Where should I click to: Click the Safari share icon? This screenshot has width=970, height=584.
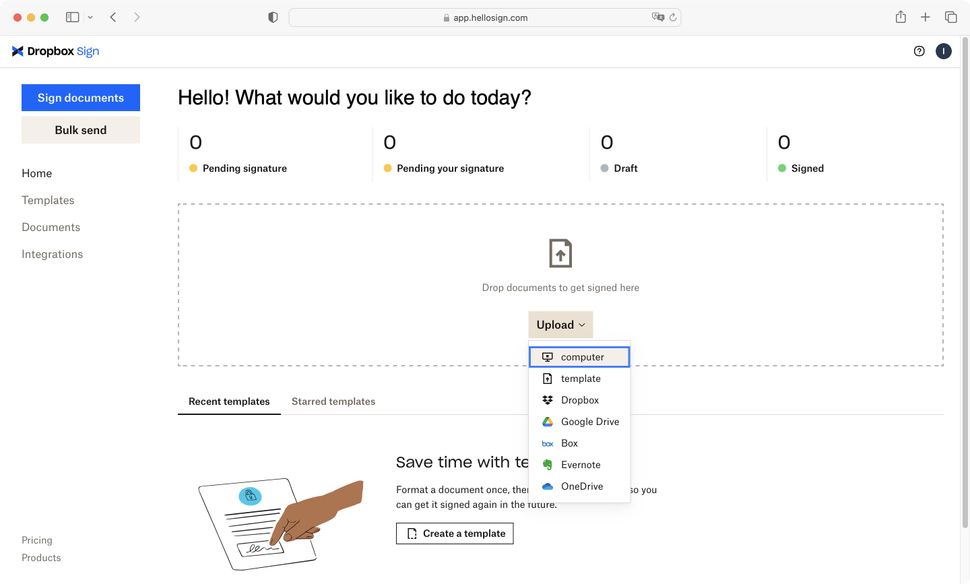tap(900, 17)
